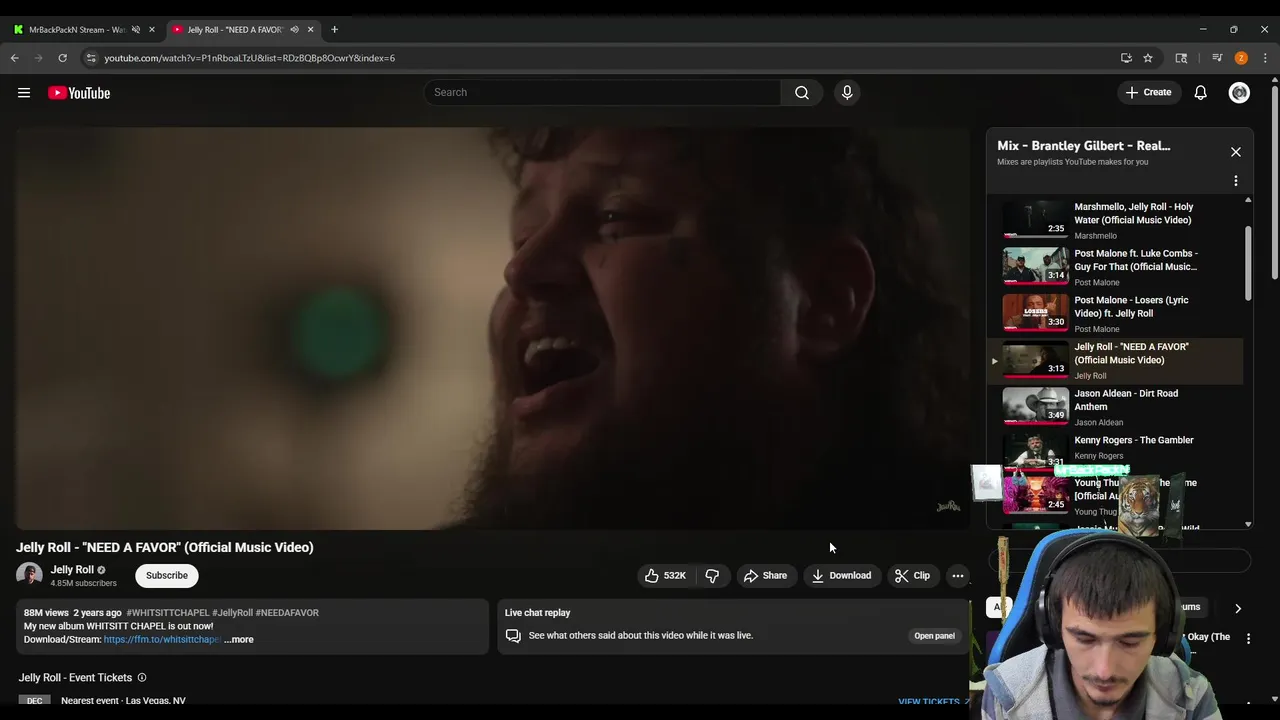Viewport: 1280px width, 720px height.
Task: Select current Jelly Roll NEED A FAVOR playlist item
Action: 1113,360
